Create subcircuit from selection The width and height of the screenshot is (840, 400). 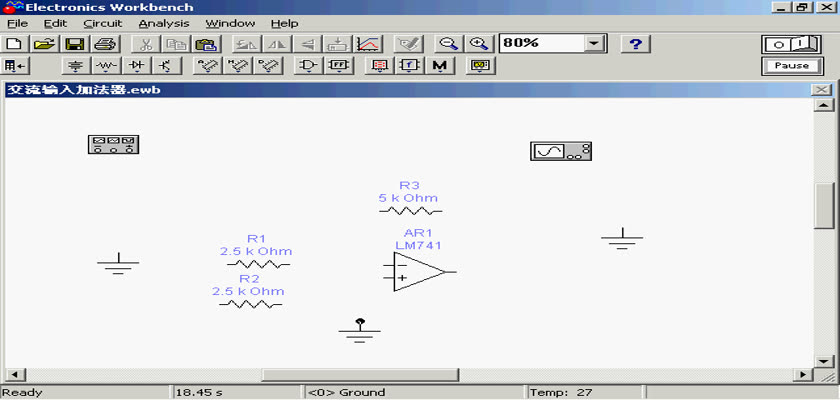(x=338, y=44)
